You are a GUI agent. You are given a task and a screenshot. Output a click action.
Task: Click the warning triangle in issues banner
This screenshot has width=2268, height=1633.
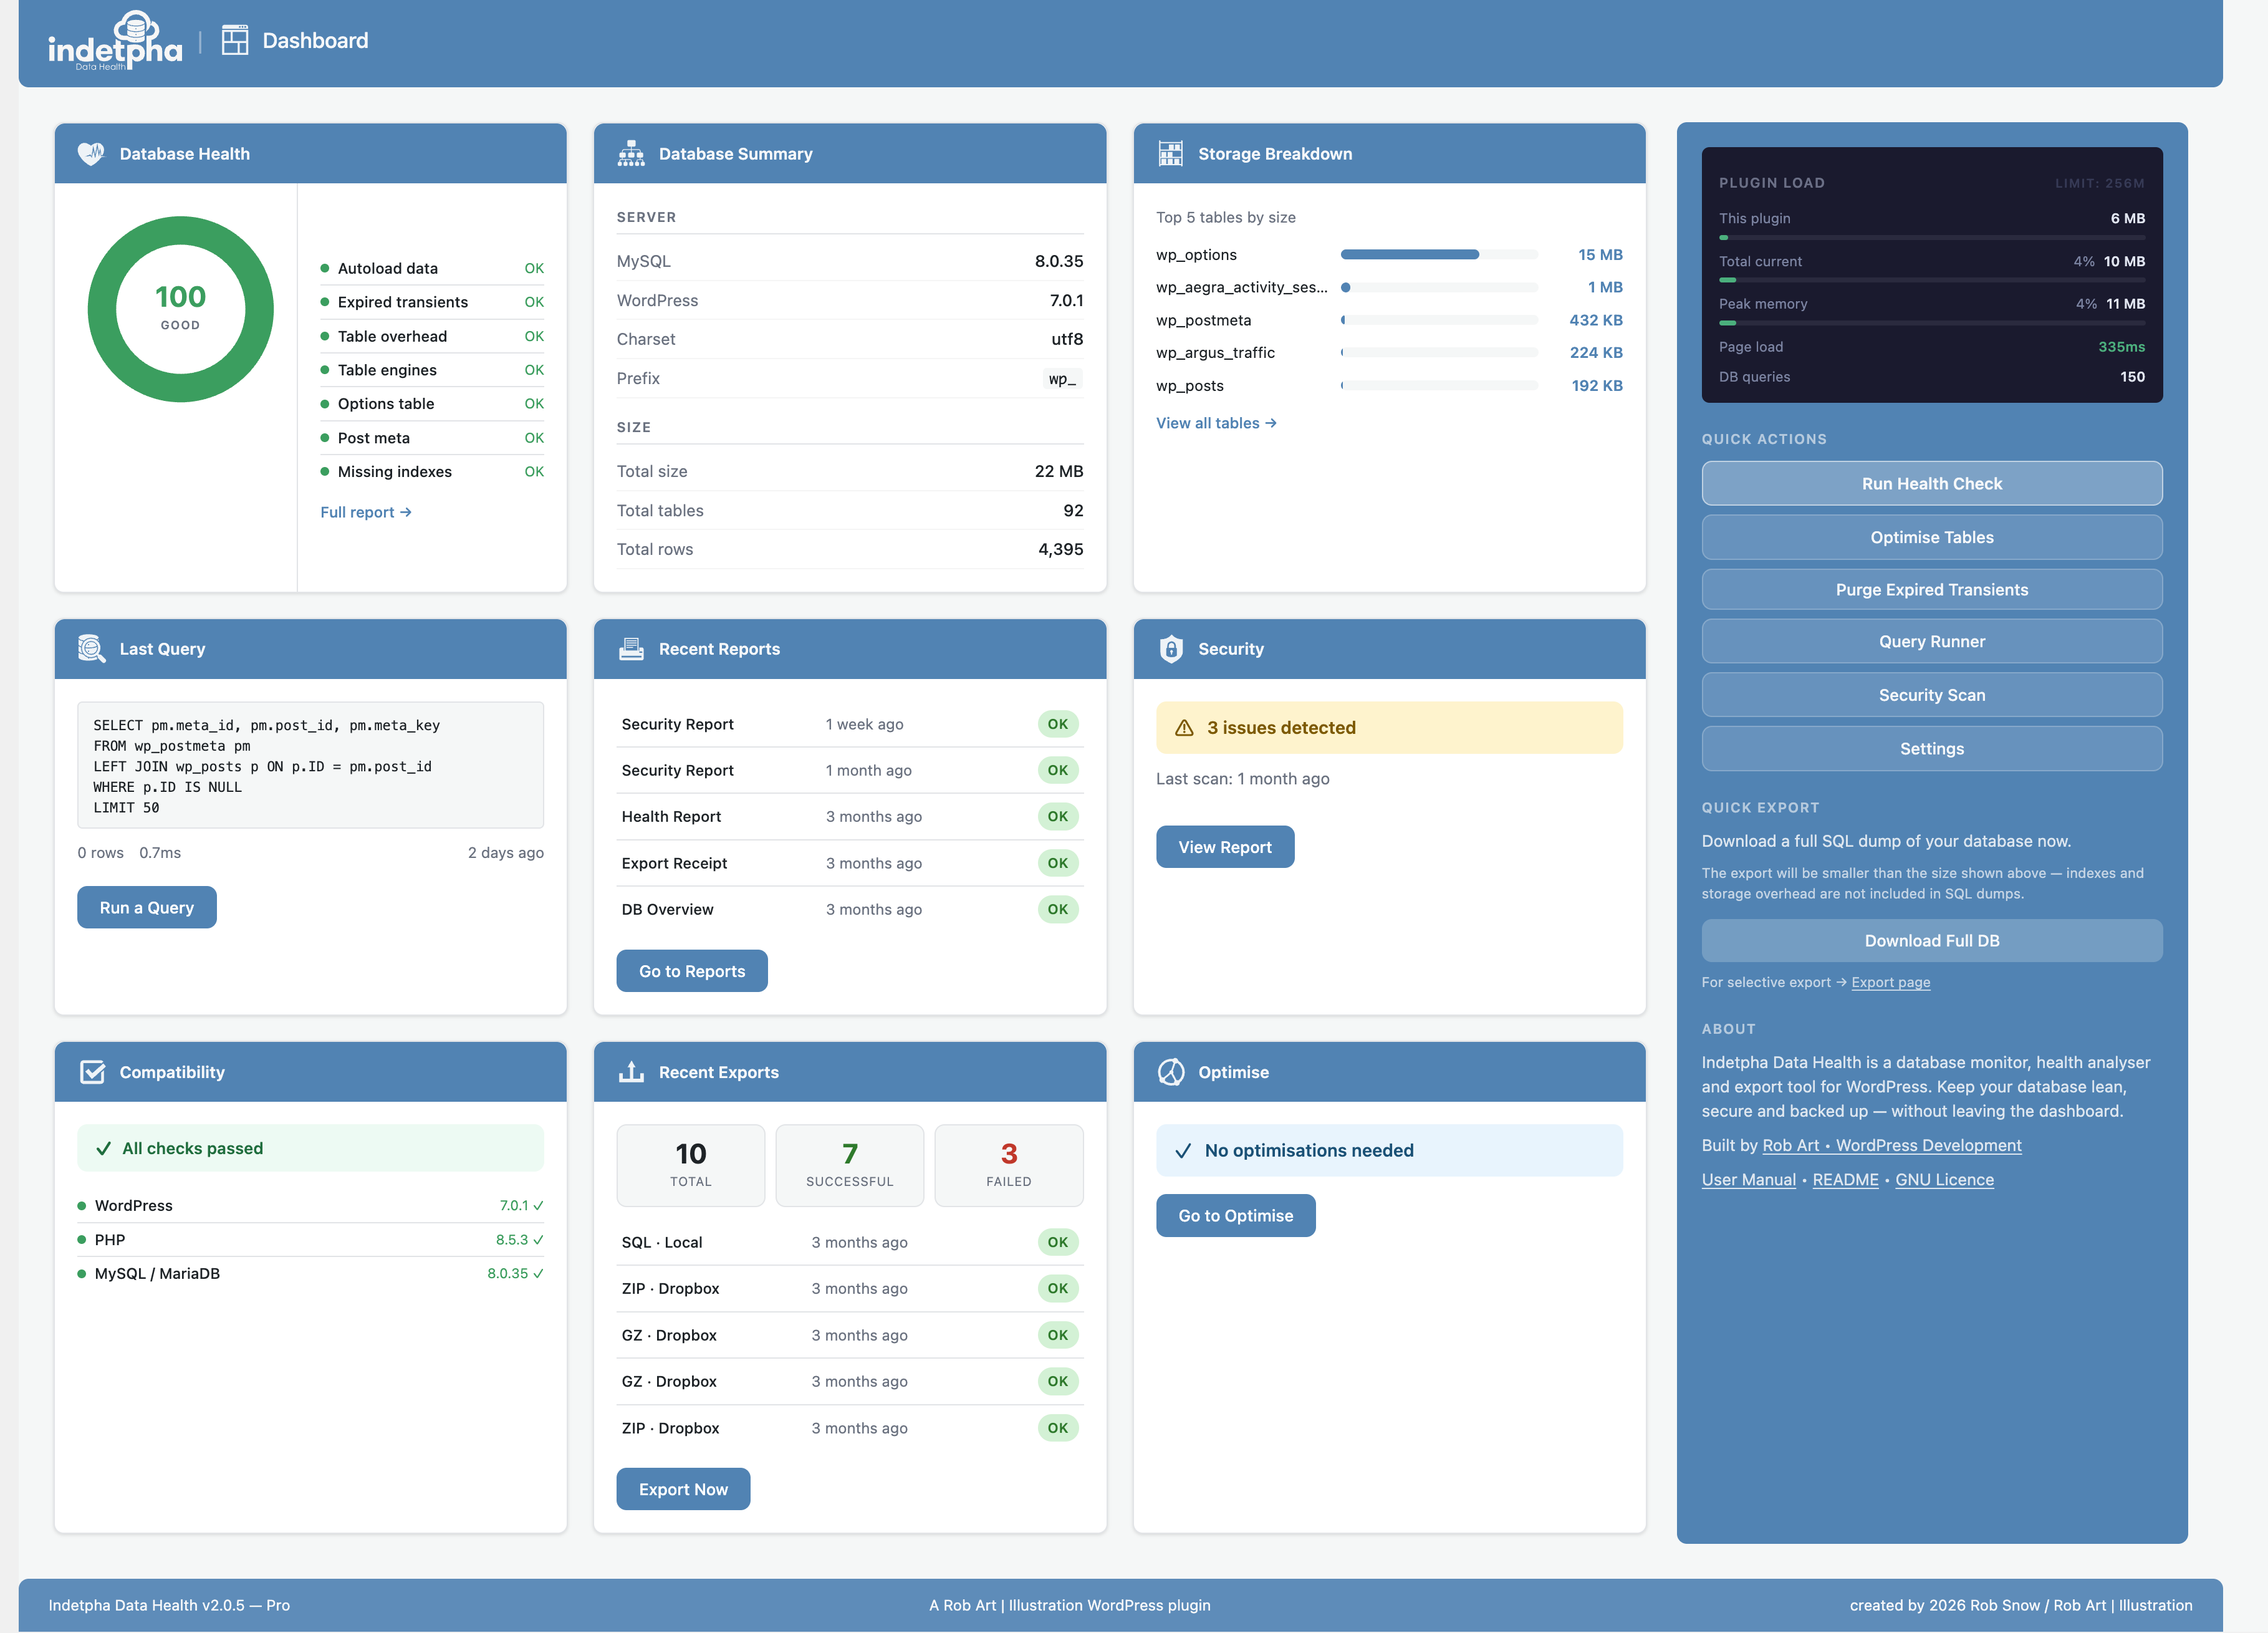(x=1184, y=728)
